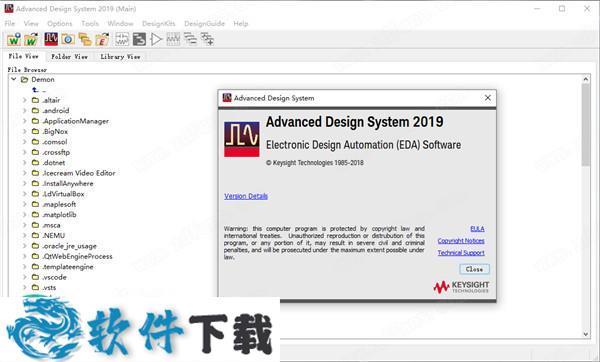Open an existing workspace from toolbar
Image resolution: width=600 pixels, height=362 pixels.
tap(31, 39)
